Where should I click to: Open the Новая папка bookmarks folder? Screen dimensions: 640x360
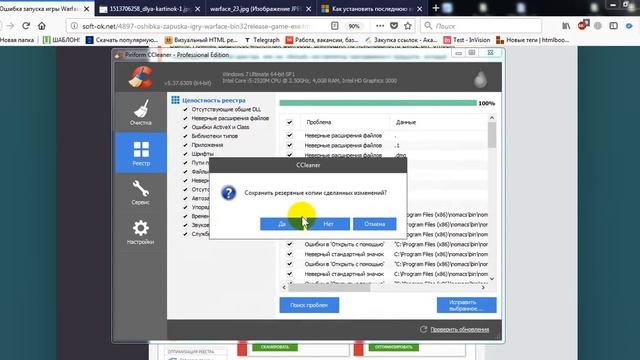17,40
